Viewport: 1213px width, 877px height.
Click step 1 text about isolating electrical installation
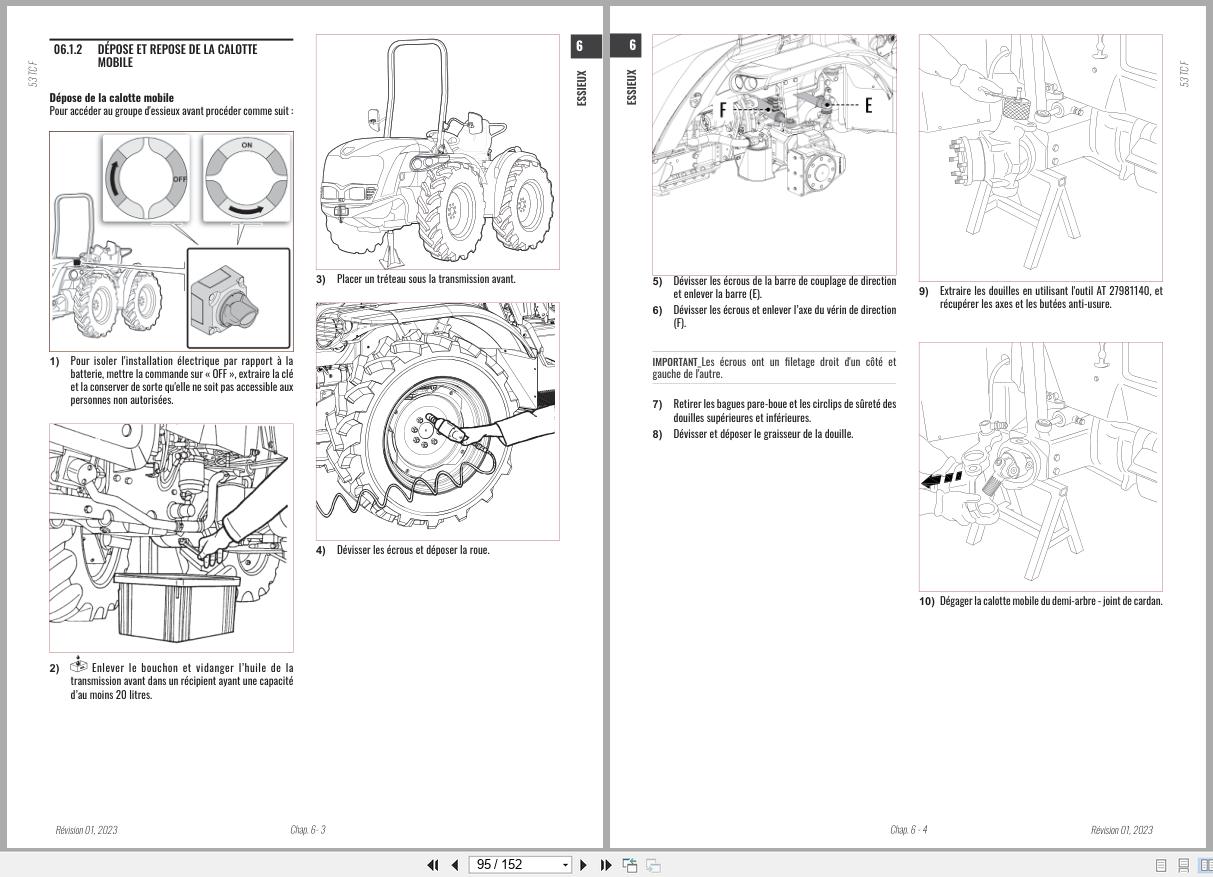point(182,380)
